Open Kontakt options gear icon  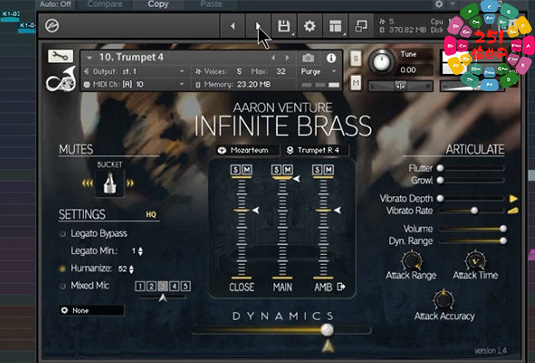tap(309, 26)
